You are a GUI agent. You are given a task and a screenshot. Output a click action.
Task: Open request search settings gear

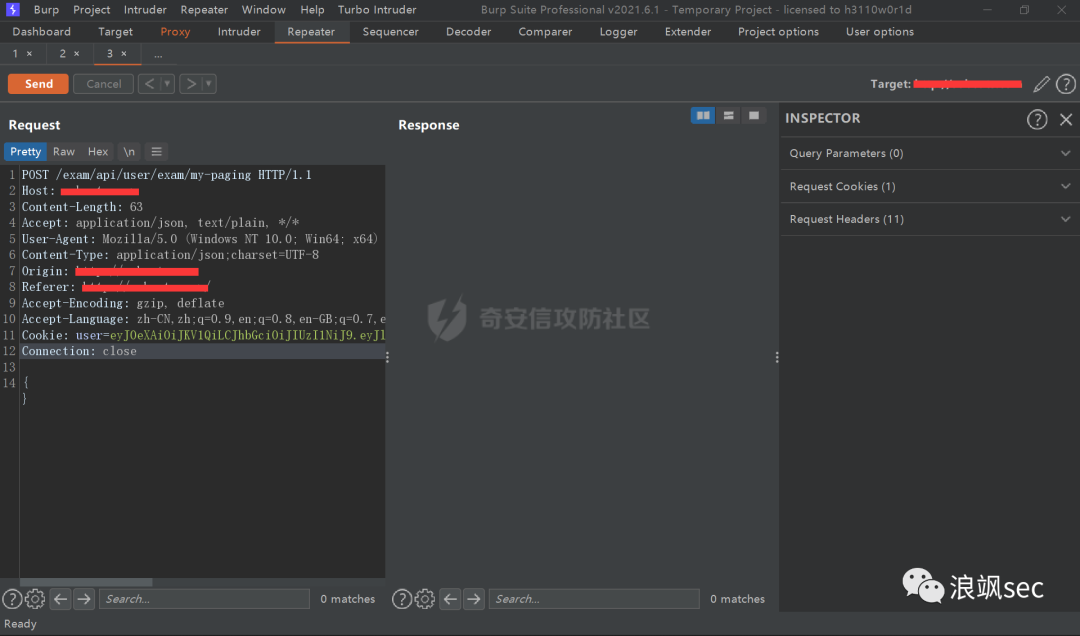click(x=35, y=599)
